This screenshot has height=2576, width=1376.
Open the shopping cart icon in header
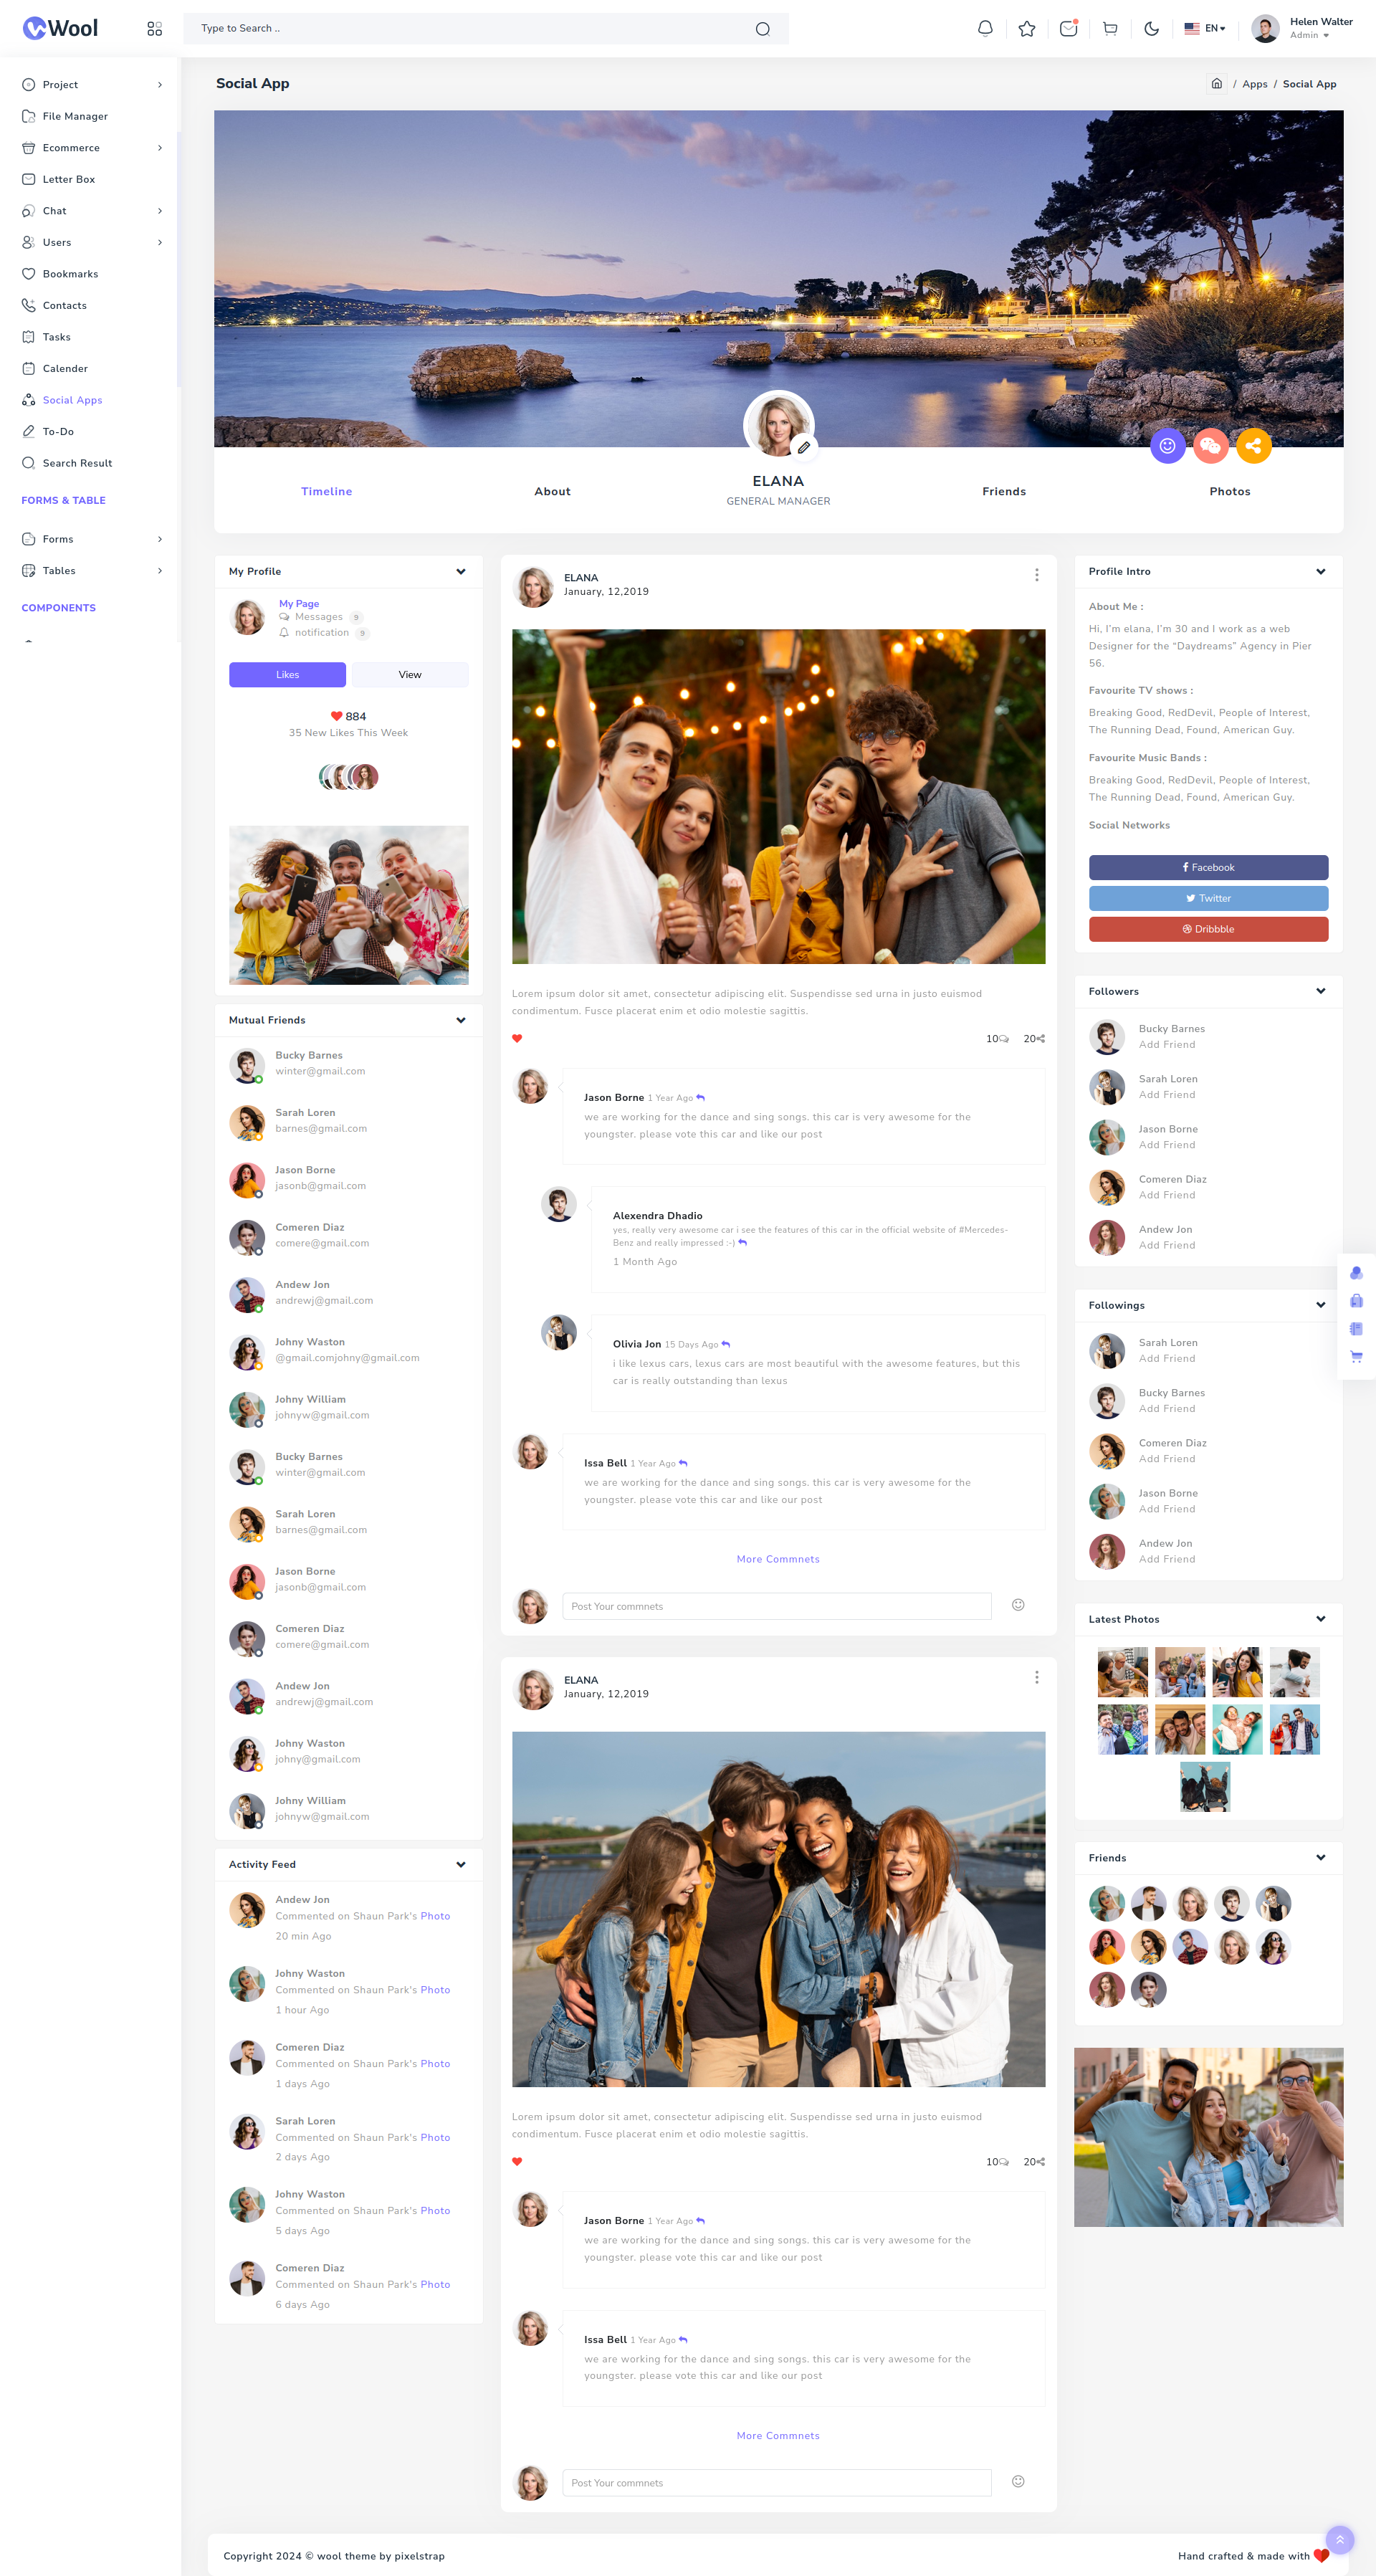point(1110,29)
